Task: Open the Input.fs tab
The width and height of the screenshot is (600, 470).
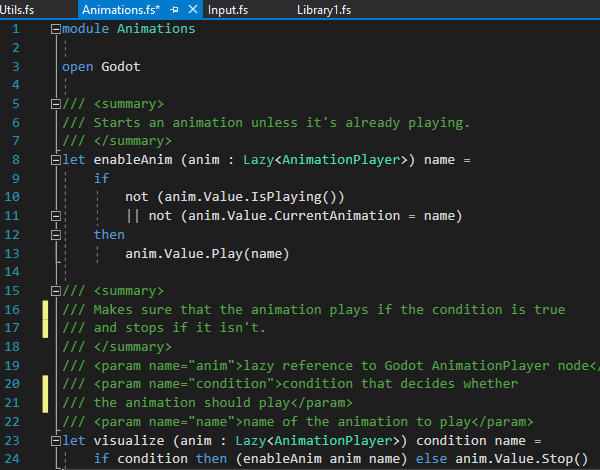Action: point(228,9)
